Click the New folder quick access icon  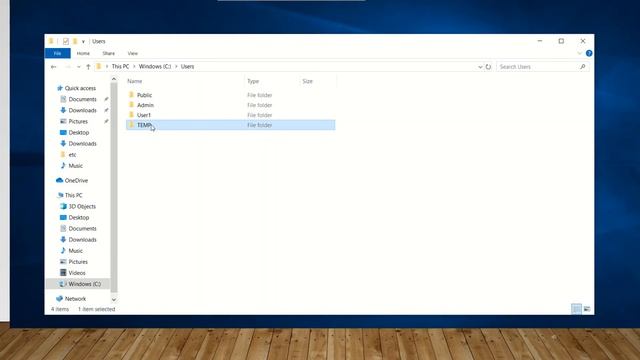[75, 41]
